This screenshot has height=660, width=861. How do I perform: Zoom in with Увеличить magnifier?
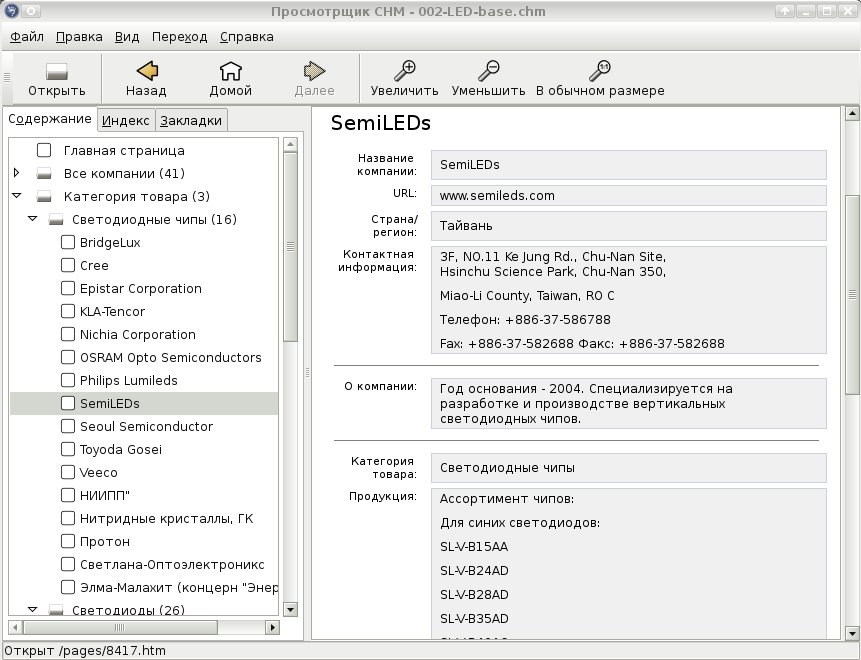tap(405, 71)
